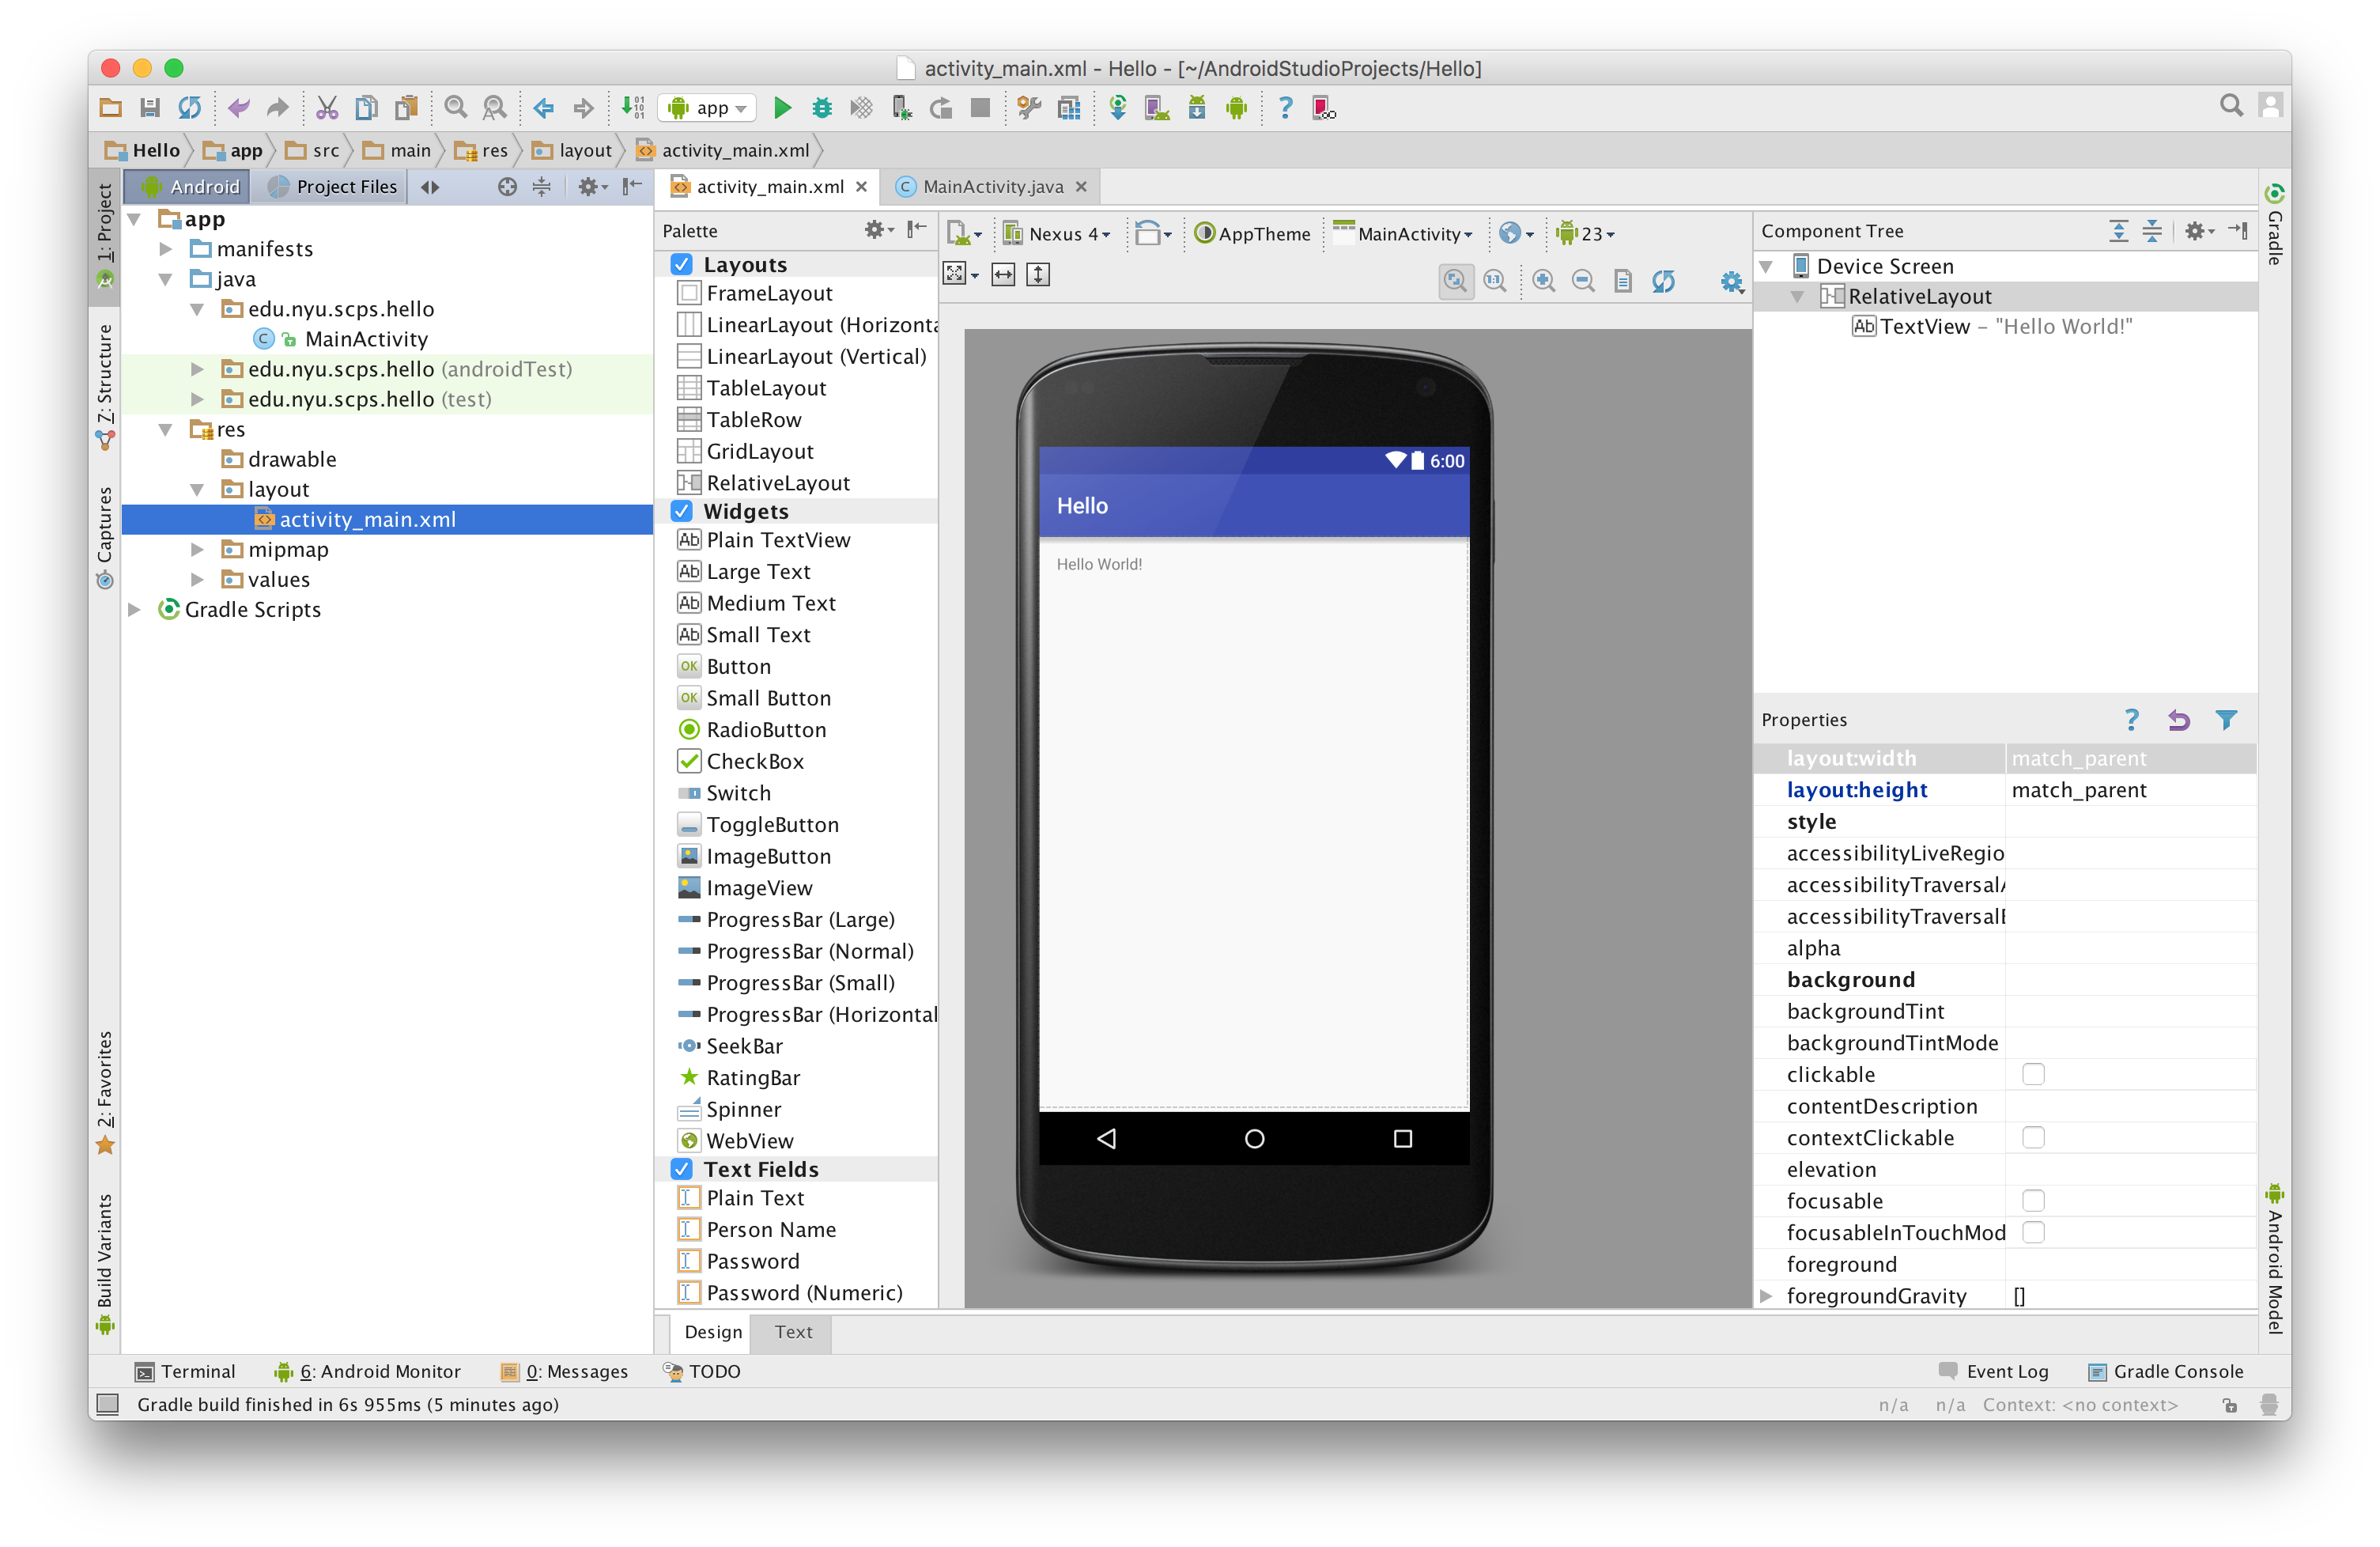Open Properties help question mark

tap(2131, 720)
